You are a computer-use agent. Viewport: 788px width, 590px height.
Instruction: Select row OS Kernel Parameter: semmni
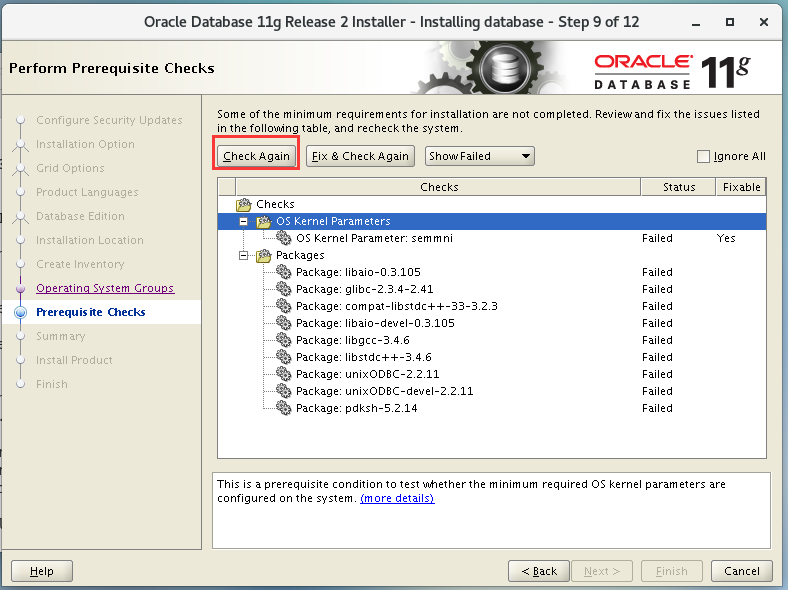492,238
